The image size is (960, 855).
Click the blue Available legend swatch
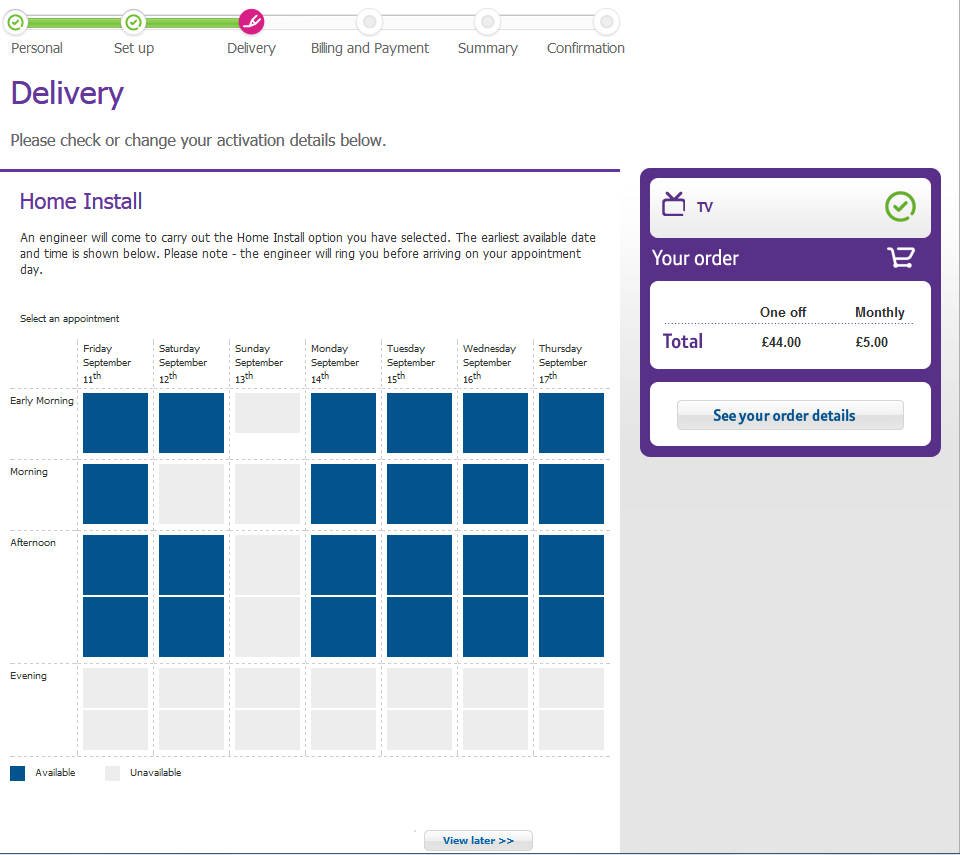click(17, 773)
